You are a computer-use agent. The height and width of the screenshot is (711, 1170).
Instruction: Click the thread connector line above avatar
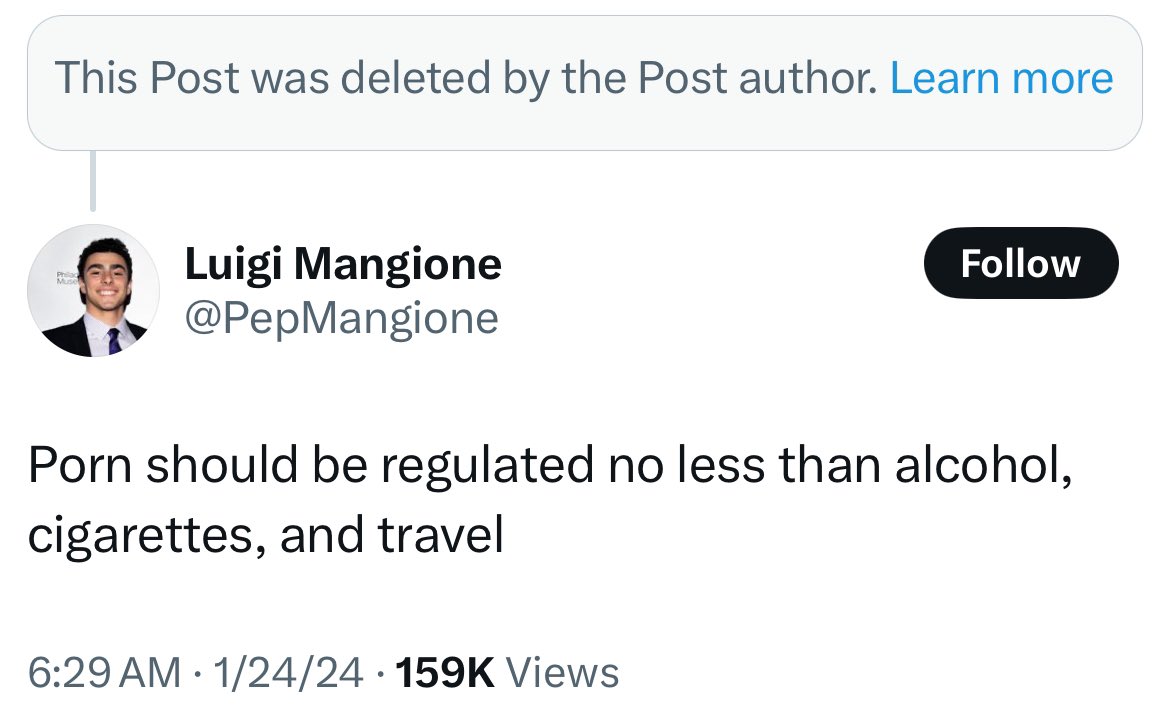pyautogui.click(x=93, y=181)
